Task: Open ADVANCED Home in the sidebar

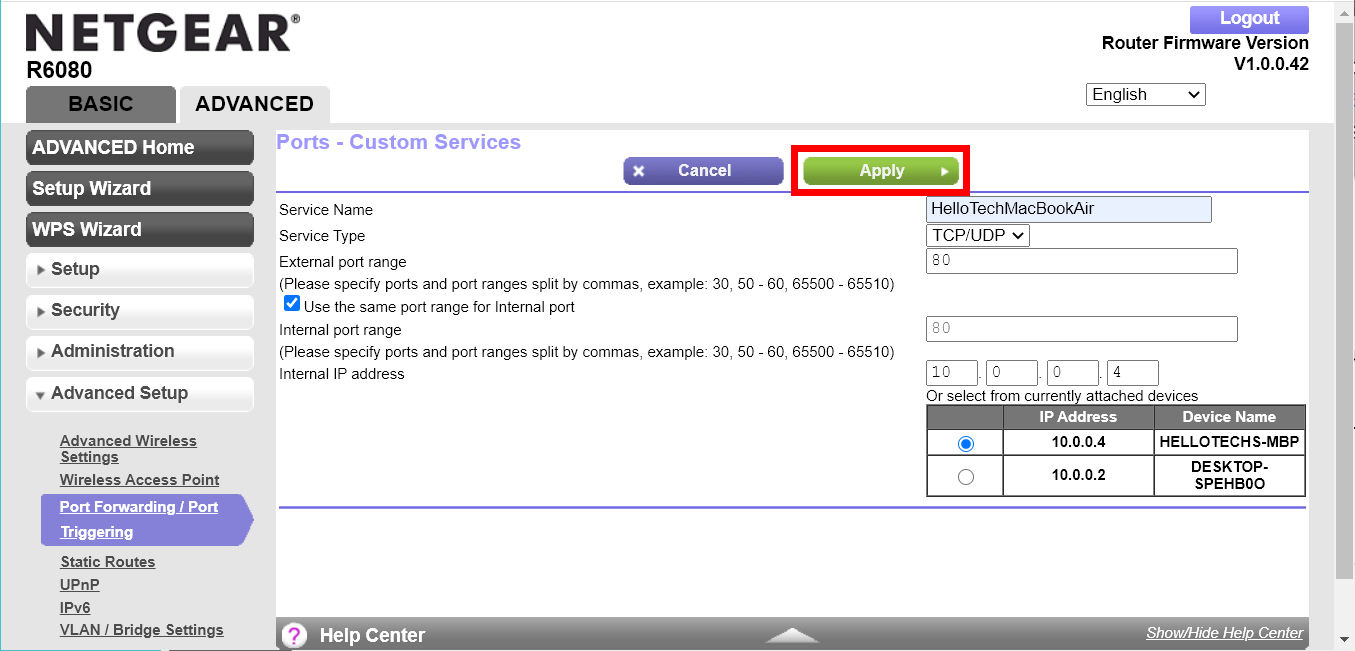Action: (140, 148)
